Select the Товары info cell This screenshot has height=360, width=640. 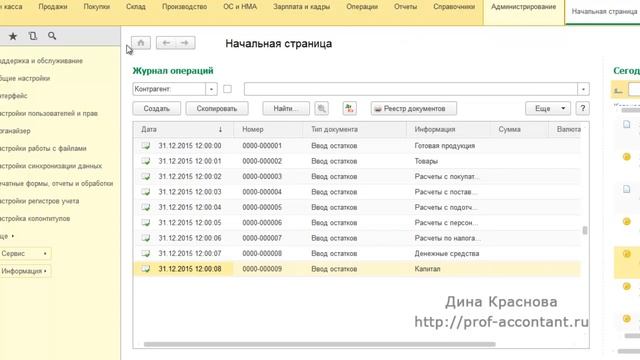(426, 161)
